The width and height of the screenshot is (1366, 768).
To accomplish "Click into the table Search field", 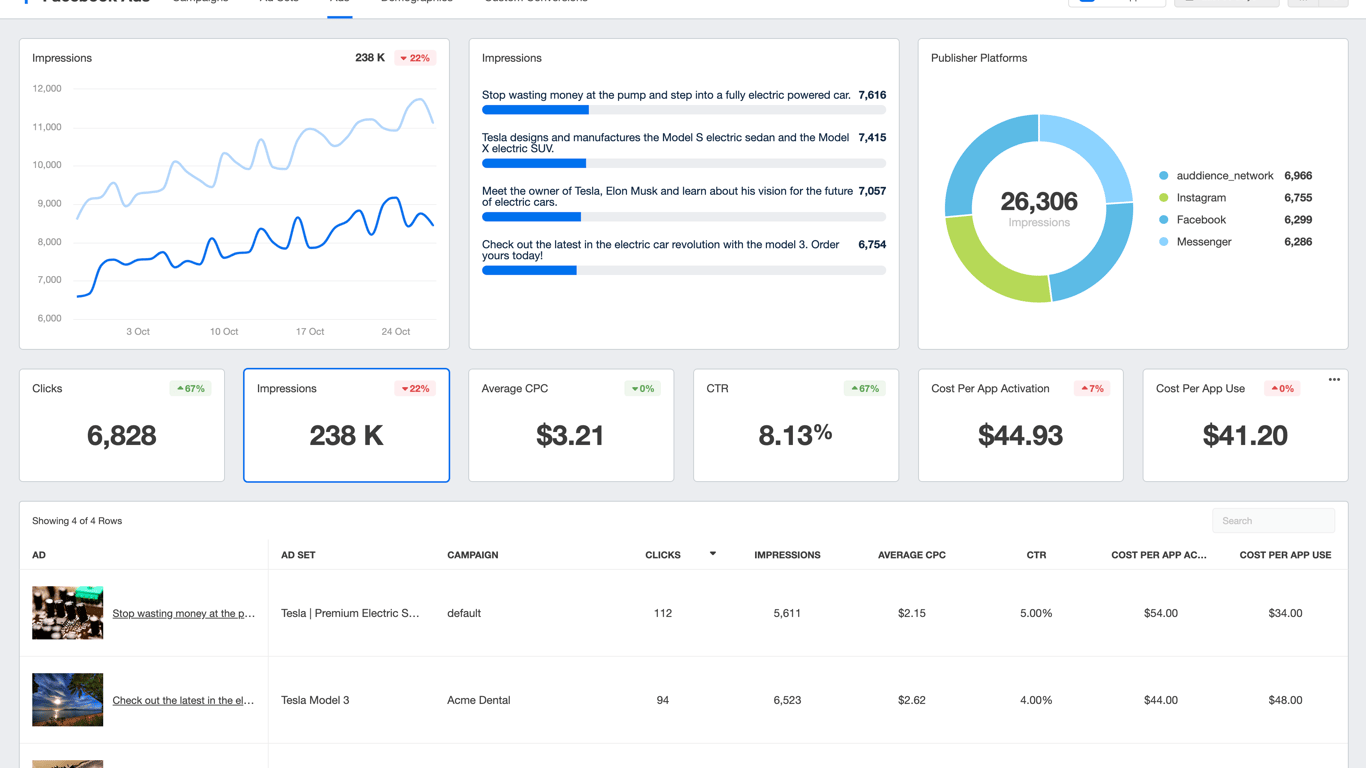I will click(x=1273, y=521).
